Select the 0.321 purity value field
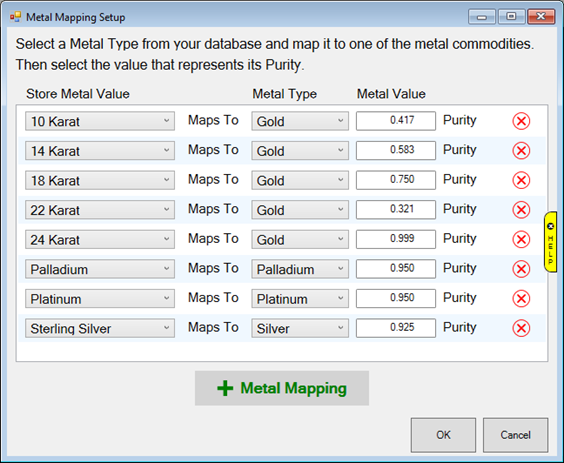This screenshot has width=564, height=463. [x=396, y=210]
